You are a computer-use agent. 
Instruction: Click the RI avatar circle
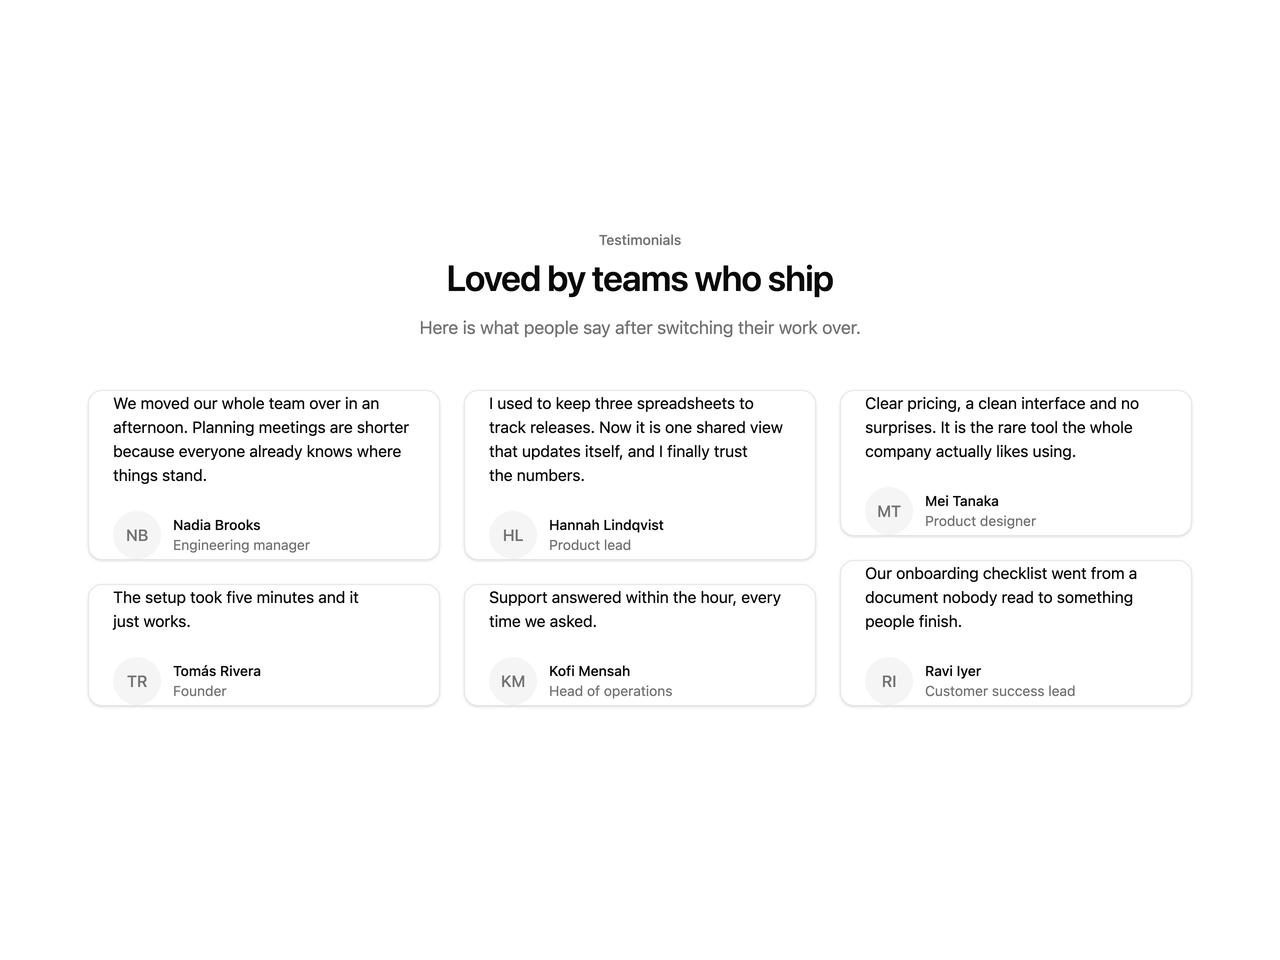click(889, 681)
